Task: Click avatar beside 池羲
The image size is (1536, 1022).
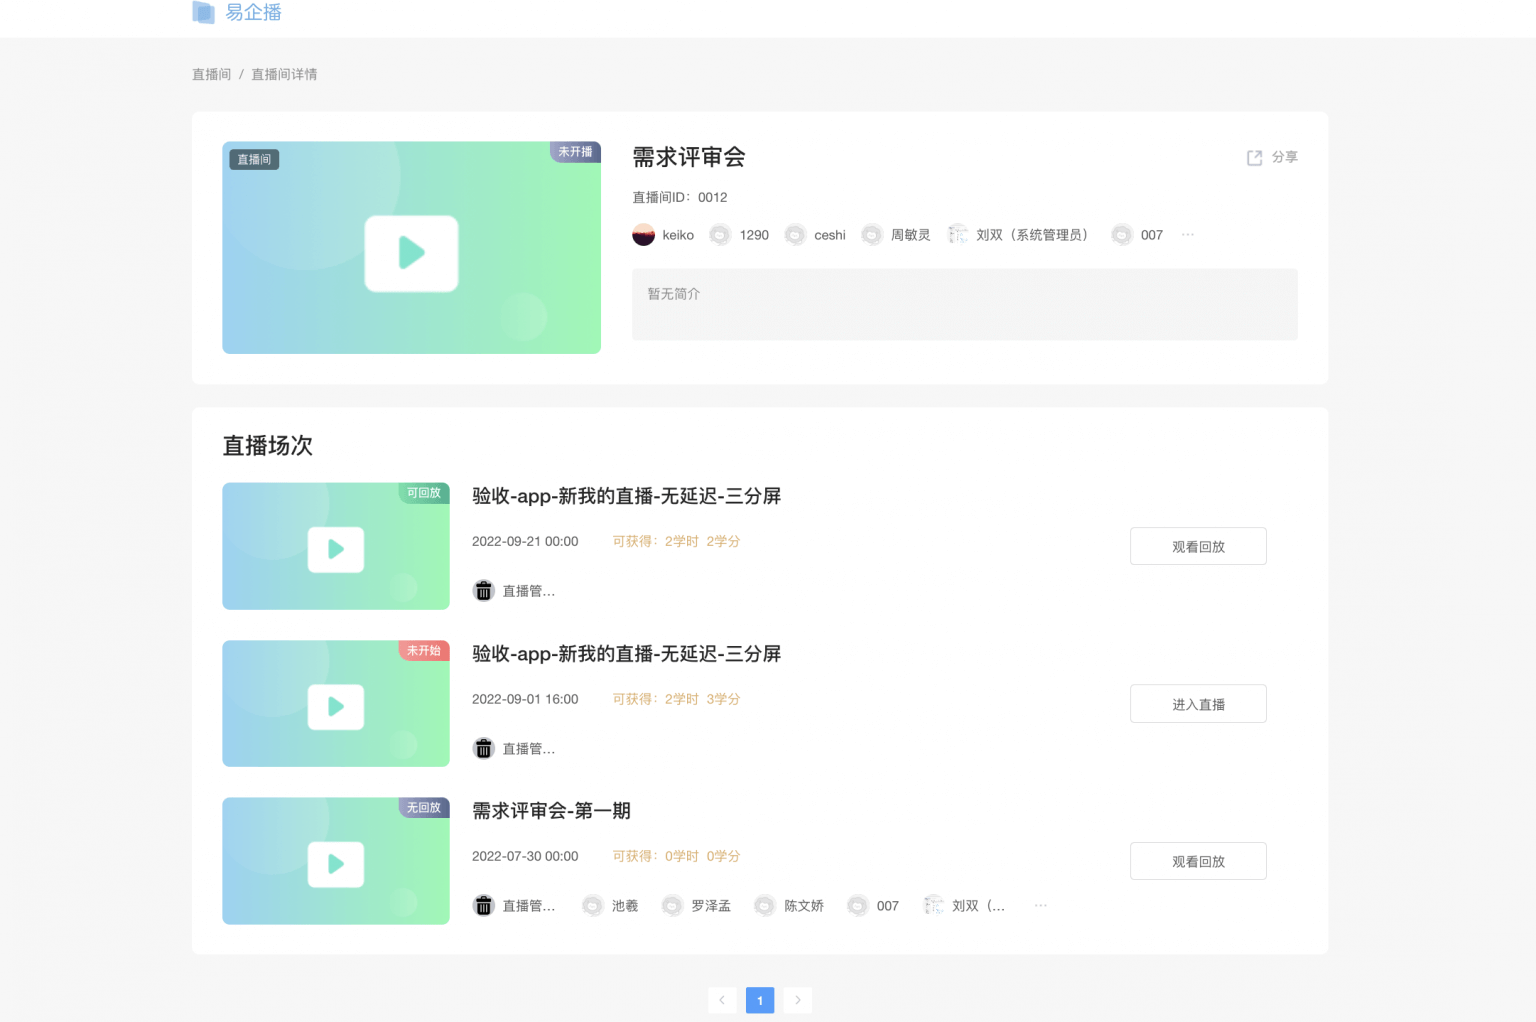Action: click(593, 906)
